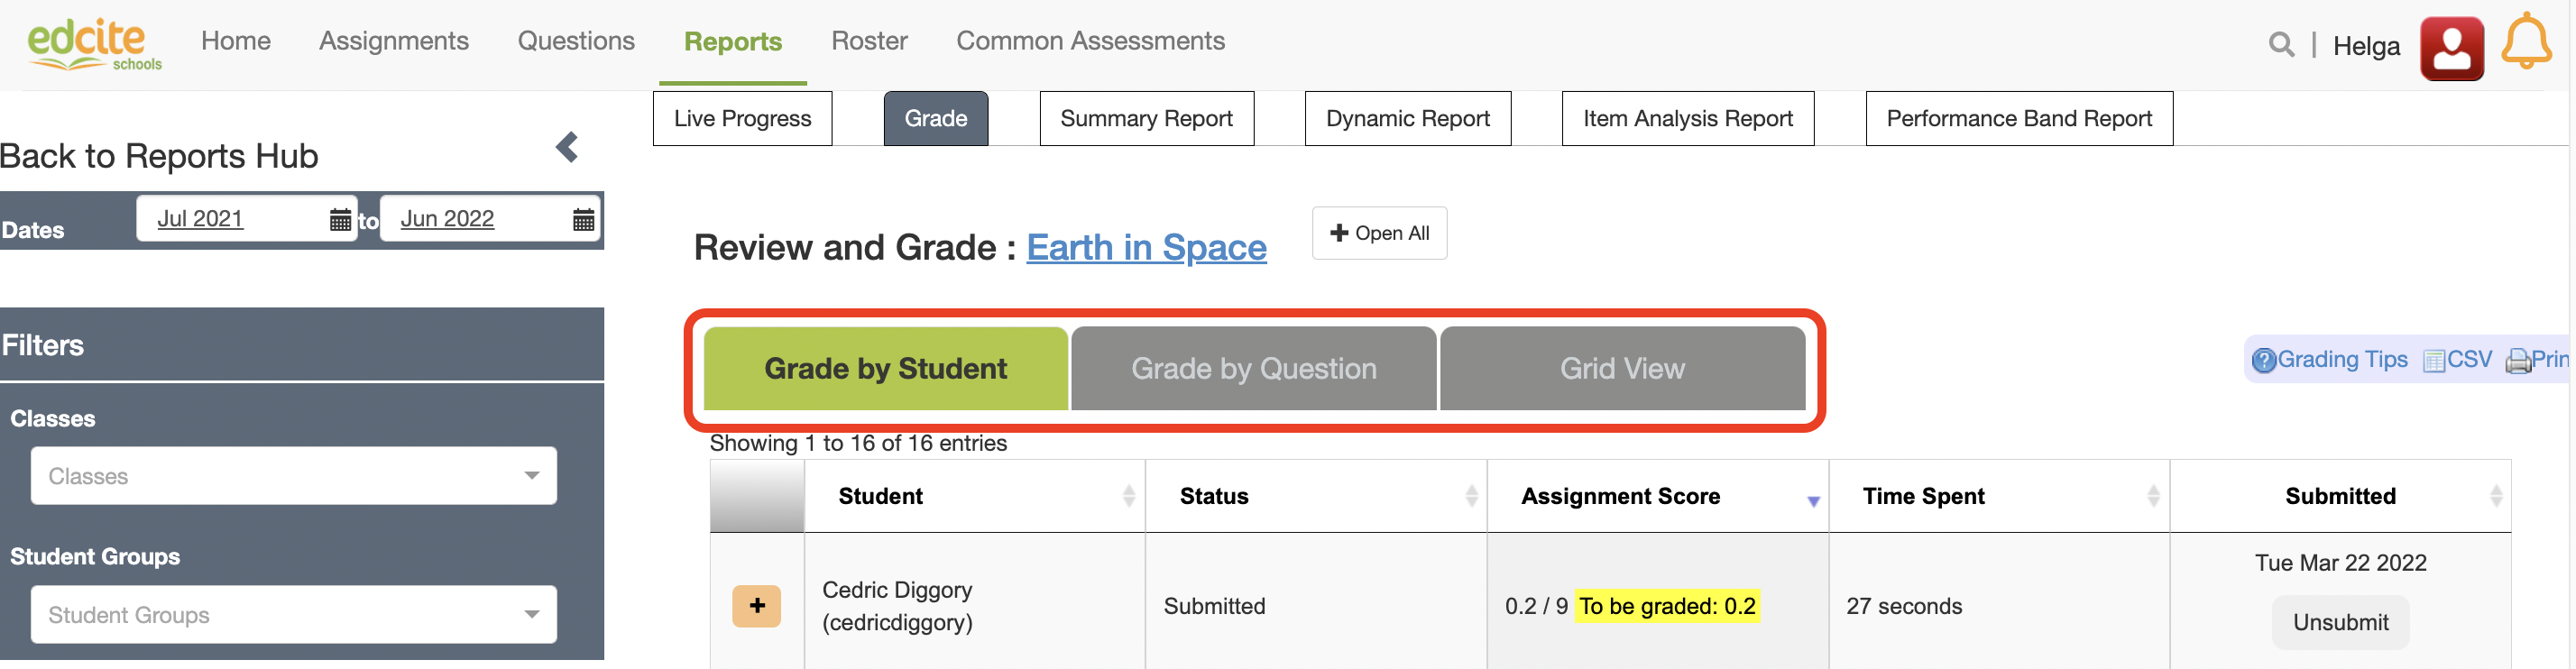The height and width of the screenshot is (669, 2576).
Task: Click the search magnifier icon
Action: [2280, 45]
